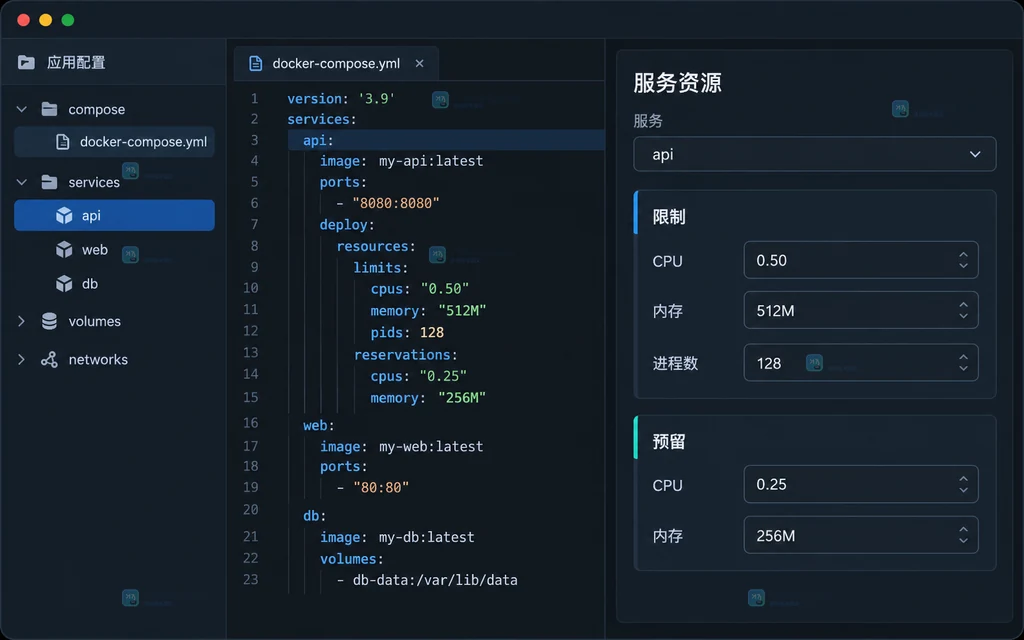
Task: Select the db service in the tree
Action: (x=114, y=283)
